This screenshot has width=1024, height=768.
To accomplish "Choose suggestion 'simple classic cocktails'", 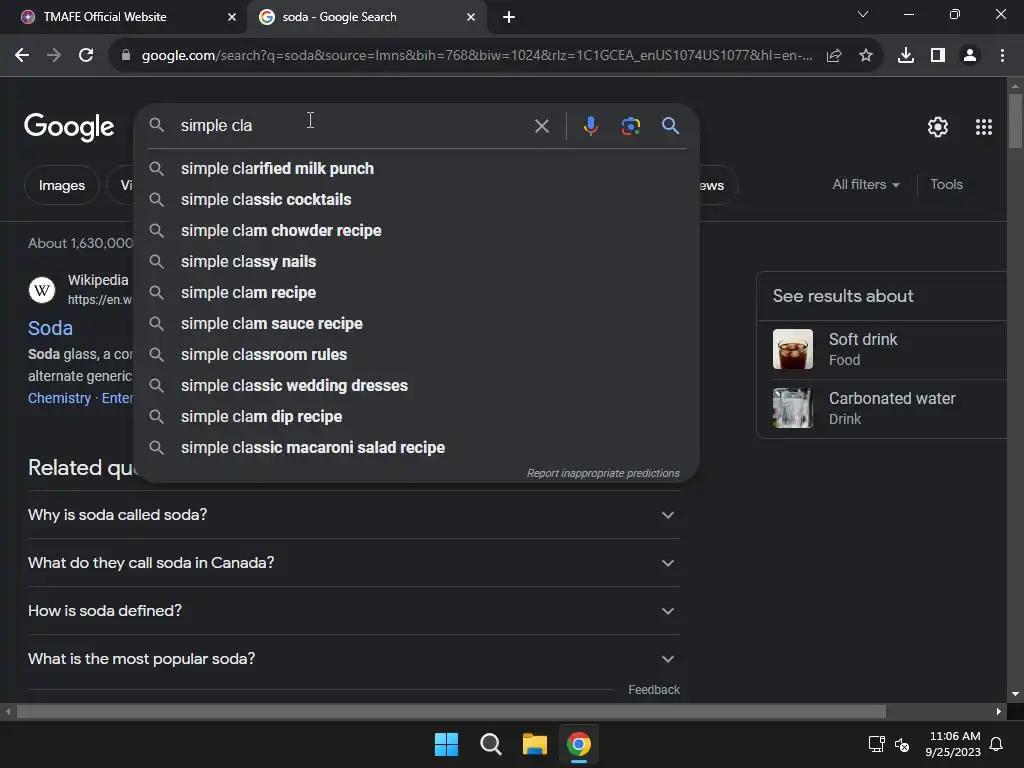I will click(416, 200).
